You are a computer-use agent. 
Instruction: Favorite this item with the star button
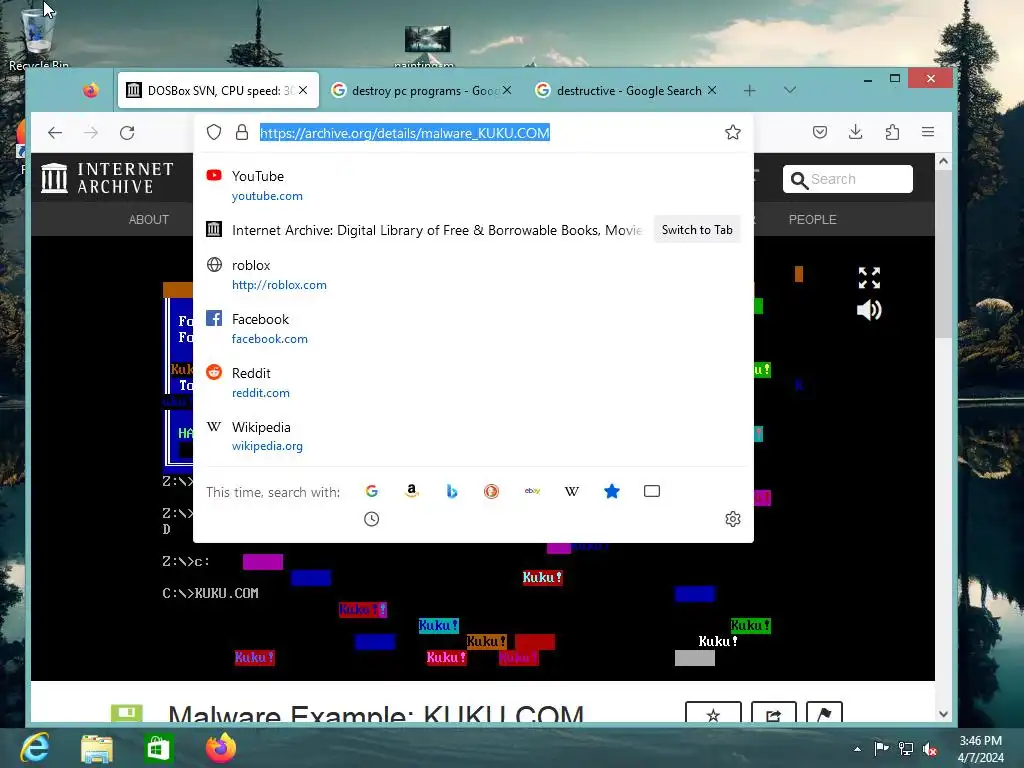(713, 713)
